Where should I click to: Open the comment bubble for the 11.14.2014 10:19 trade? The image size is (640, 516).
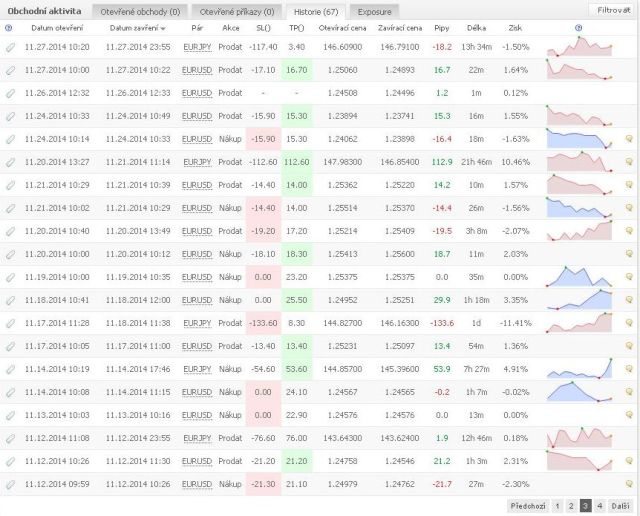[x=629, y=369]
